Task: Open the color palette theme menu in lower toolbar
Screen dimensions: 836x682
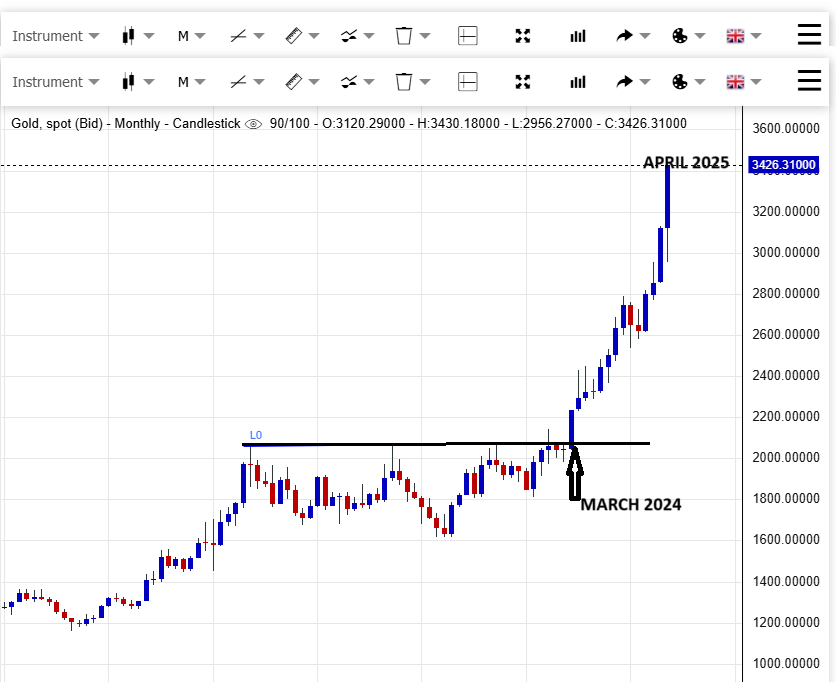Action: click(x=680, y=82)
